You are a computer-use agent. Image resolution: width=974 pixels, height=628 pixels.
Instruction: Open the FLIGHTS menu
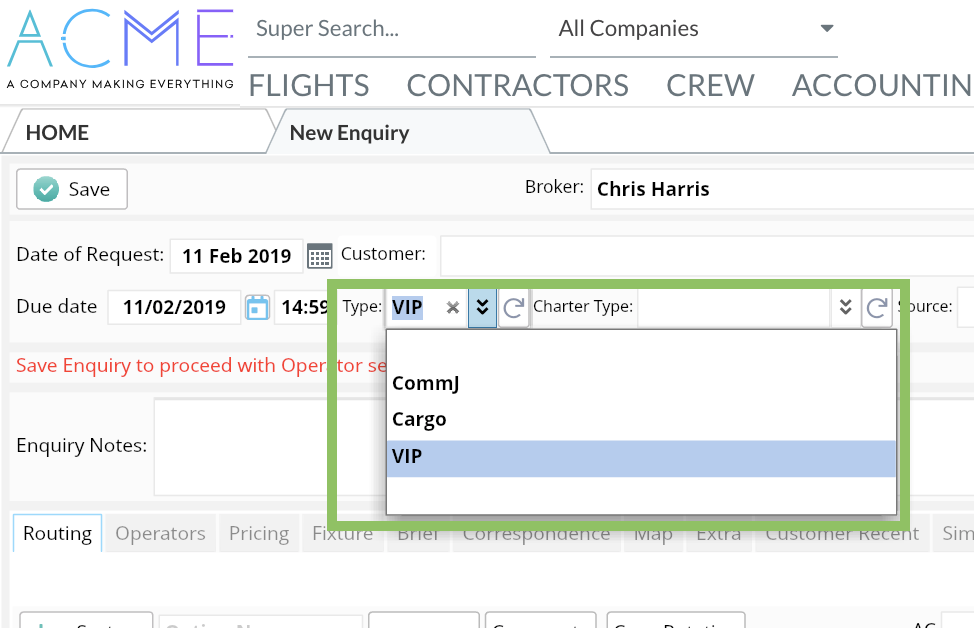click(x=309, y=86)
